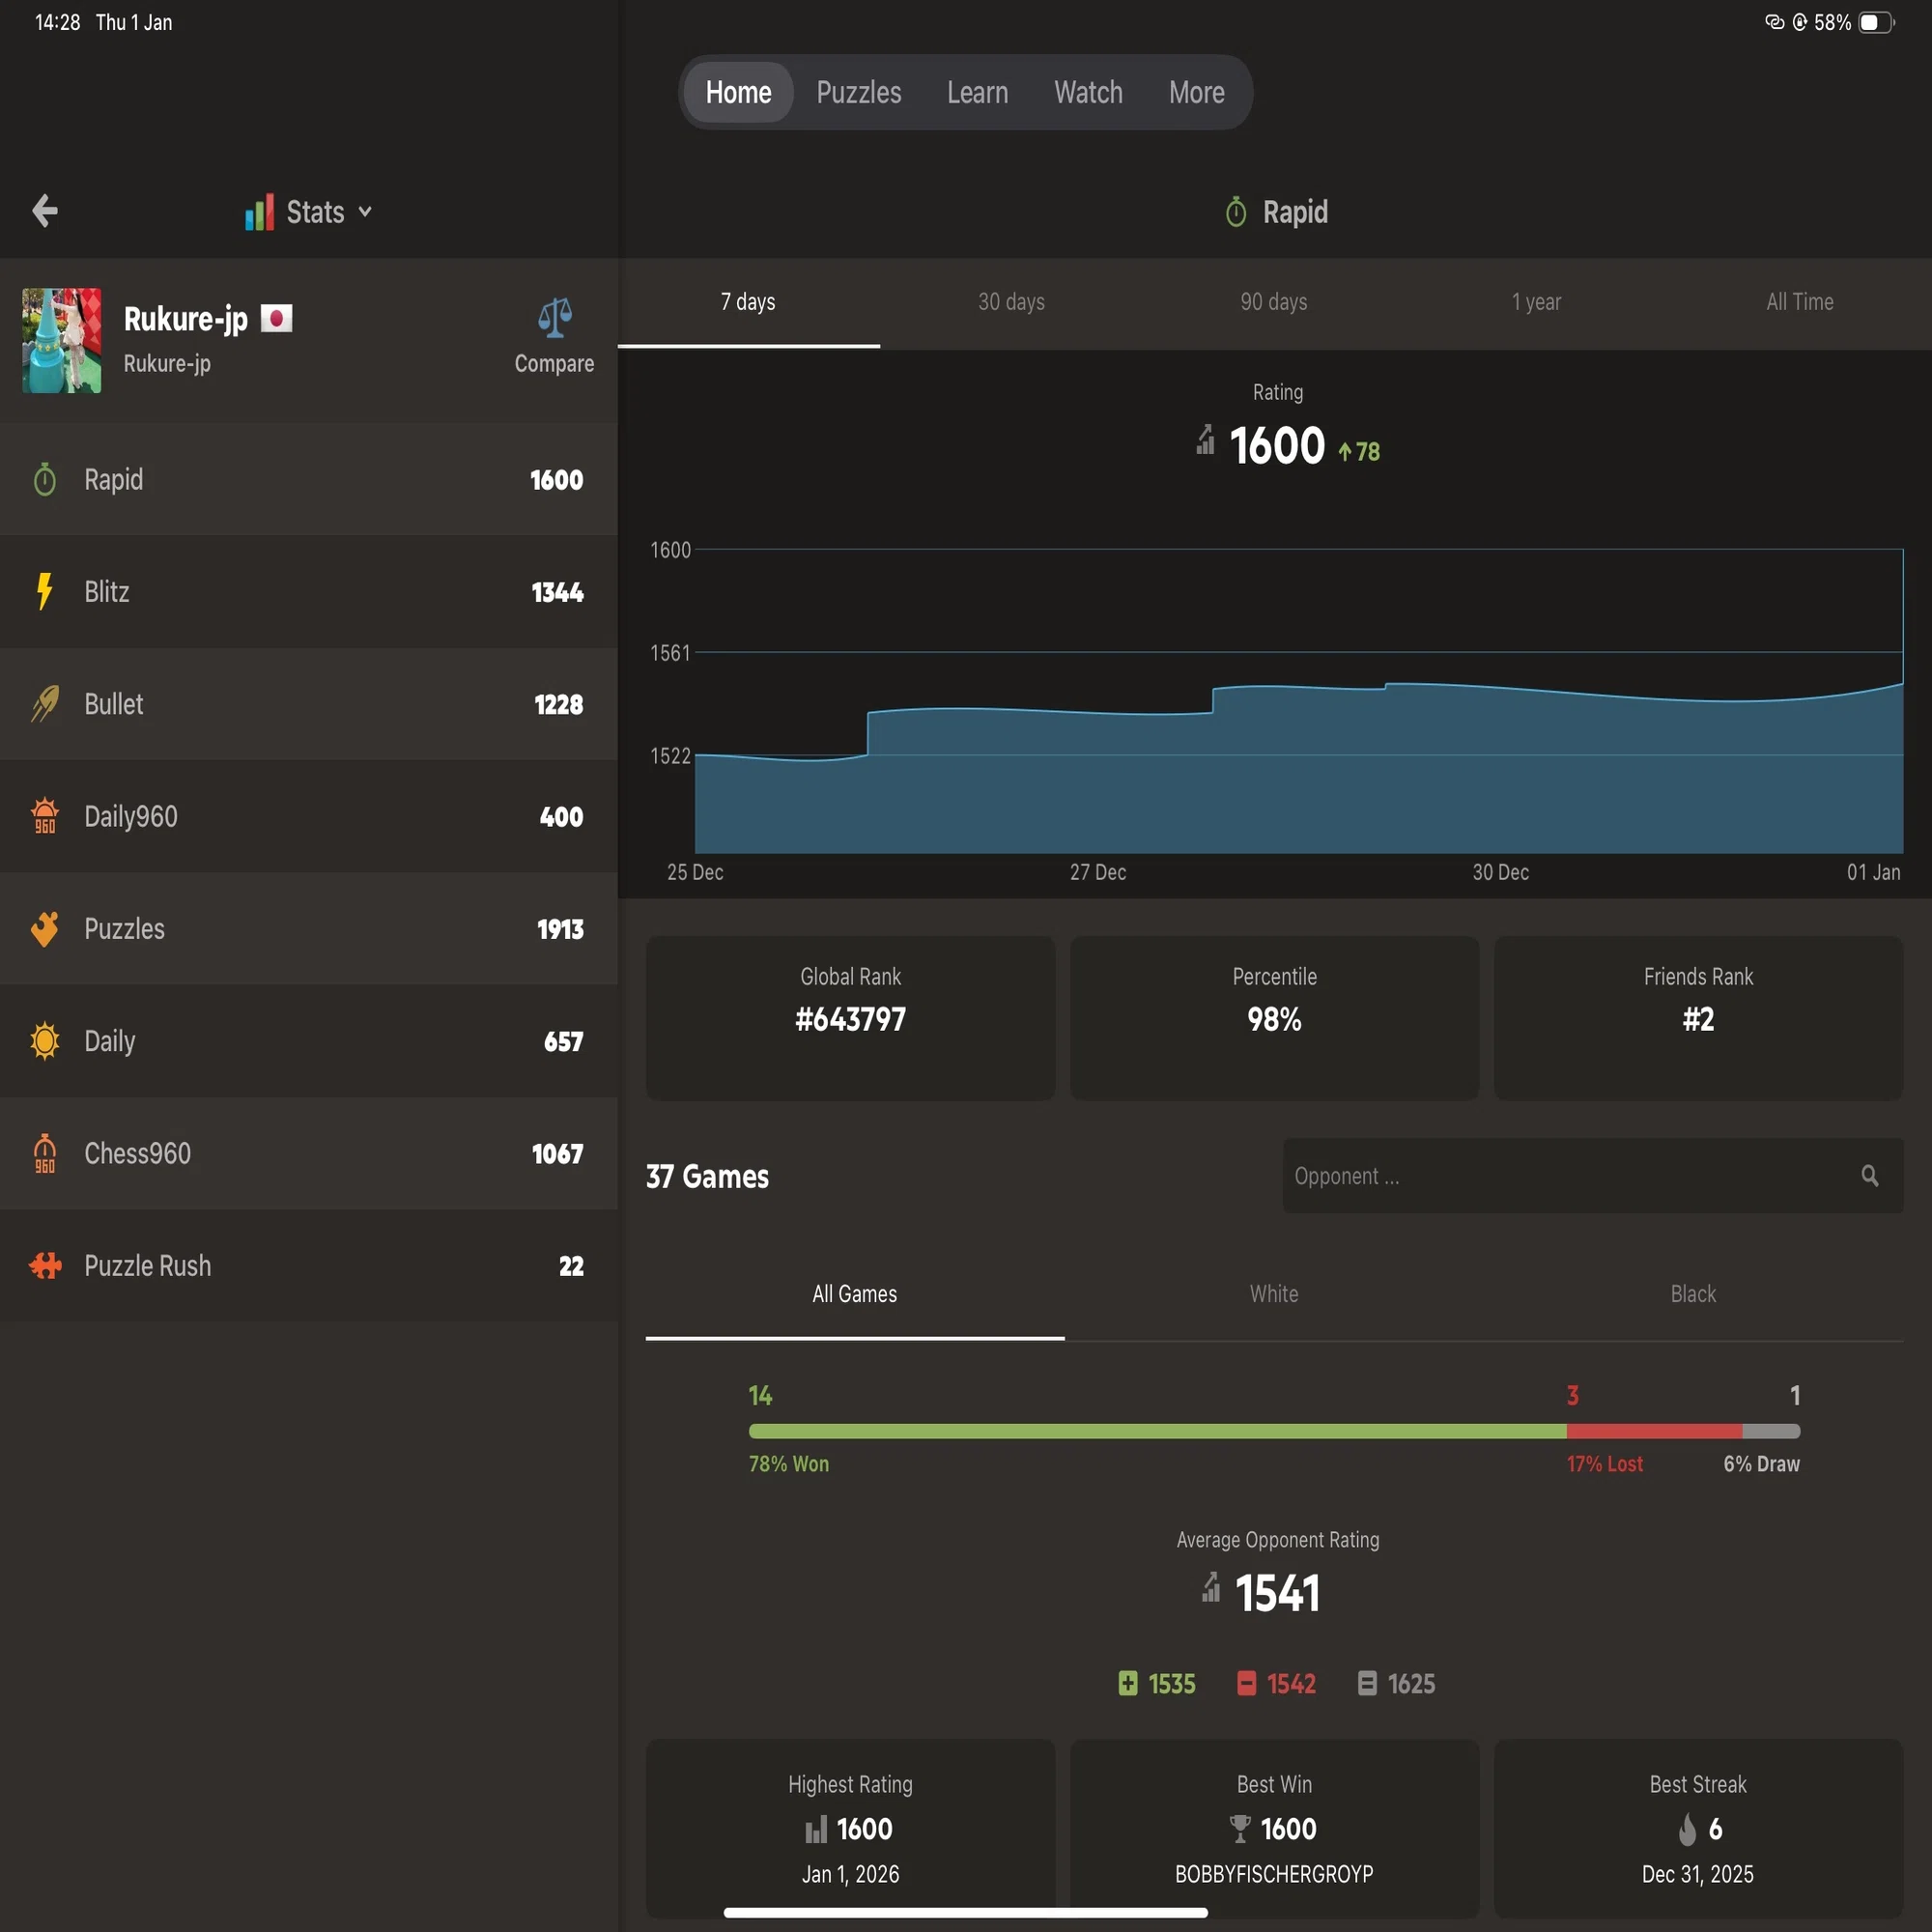Click the 17% Lost label

1605,1464
